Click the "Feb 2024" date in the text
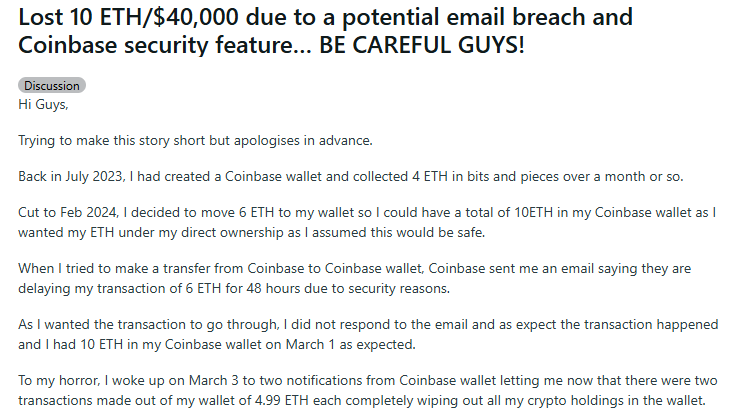The width and height of the screenshot is (738, 416). coord(88,213)
